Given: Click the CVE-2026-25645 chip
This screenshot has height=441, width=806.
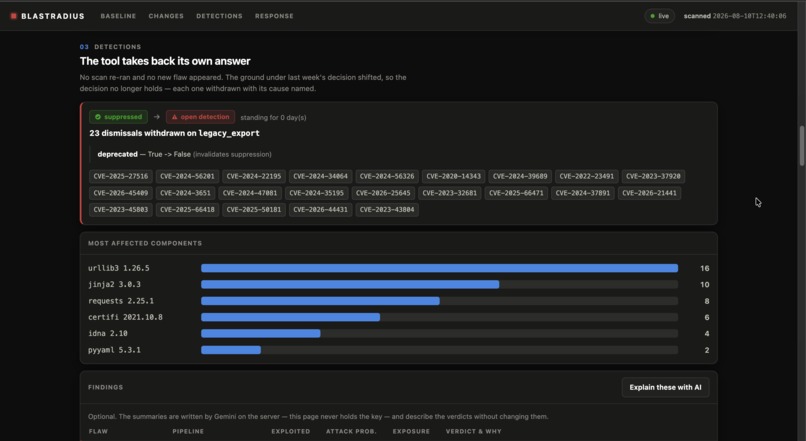Looking at the screenshot, I should click(x=383, y=193).
